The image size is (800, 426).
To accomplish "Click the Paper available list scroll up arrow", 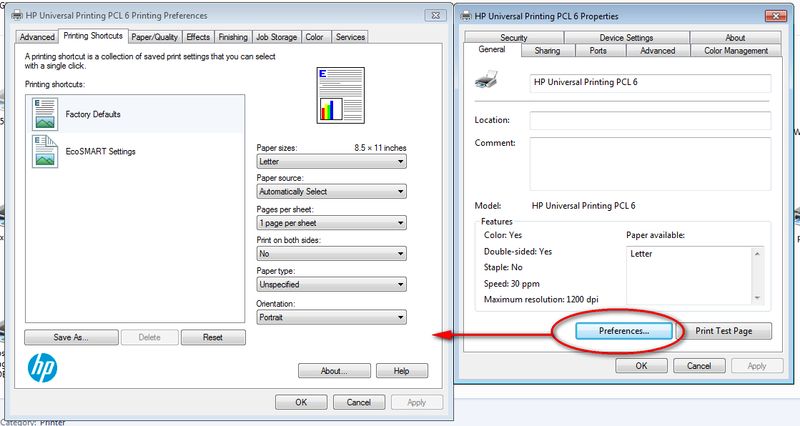I will click(x=757, y=254).
